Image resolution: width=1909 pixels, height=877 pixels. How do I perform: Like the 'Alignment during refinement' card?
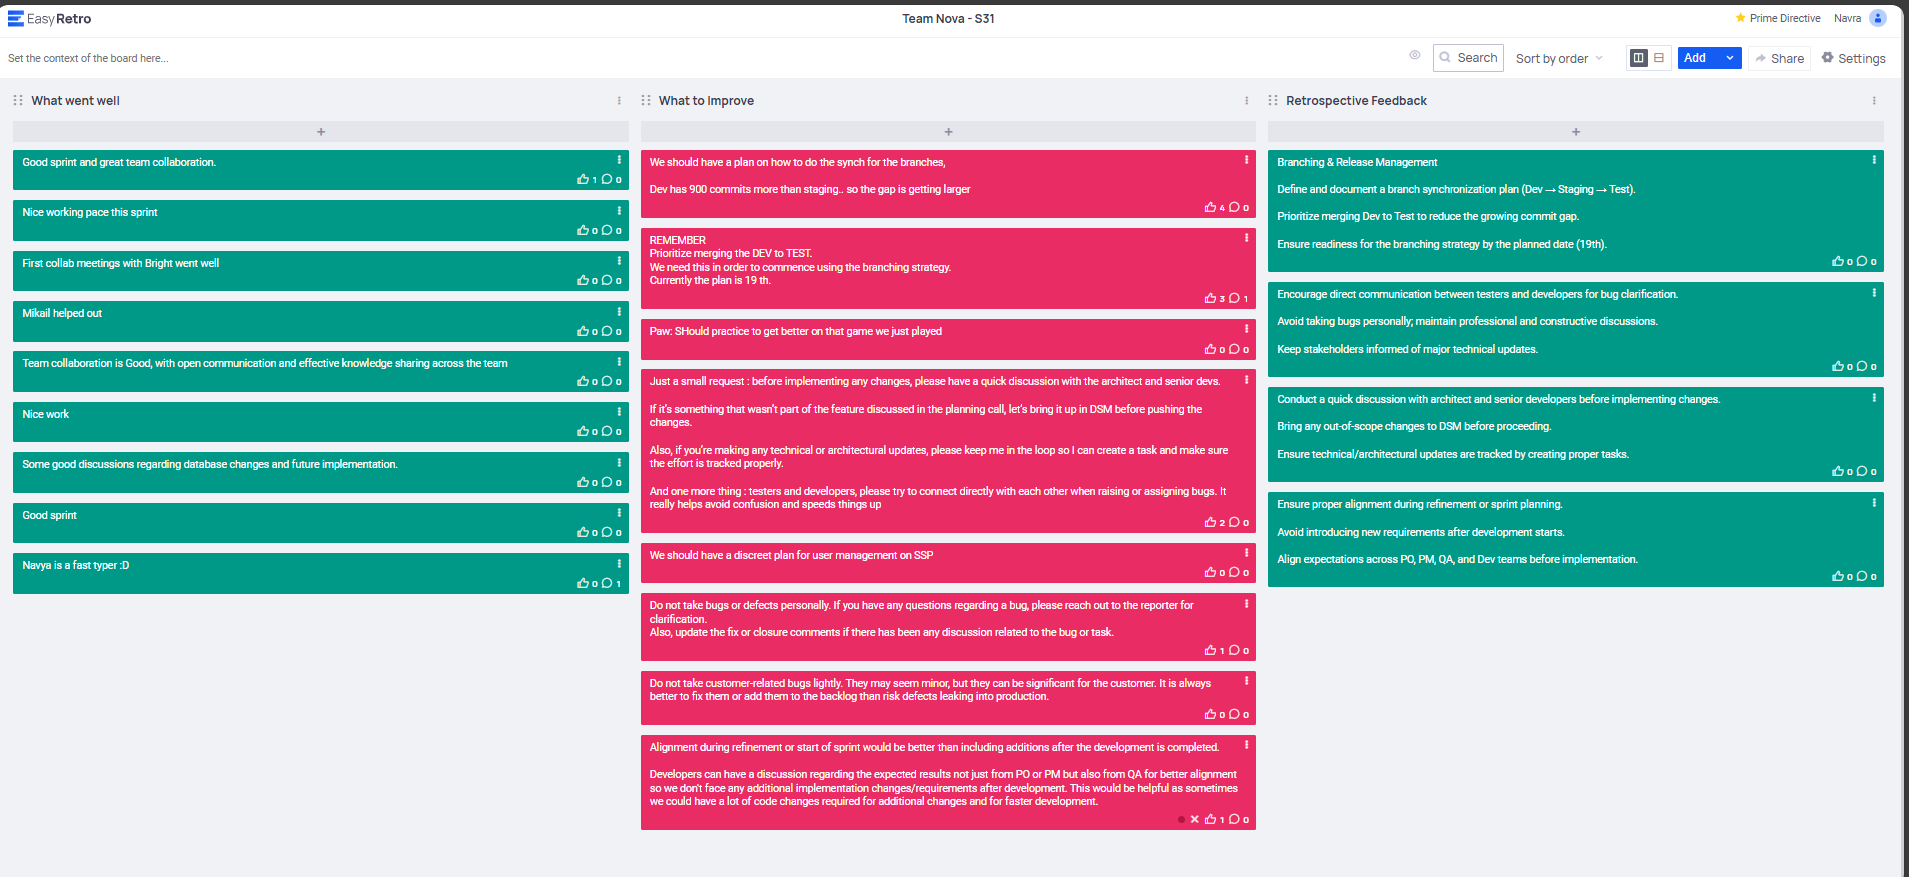1210,819
